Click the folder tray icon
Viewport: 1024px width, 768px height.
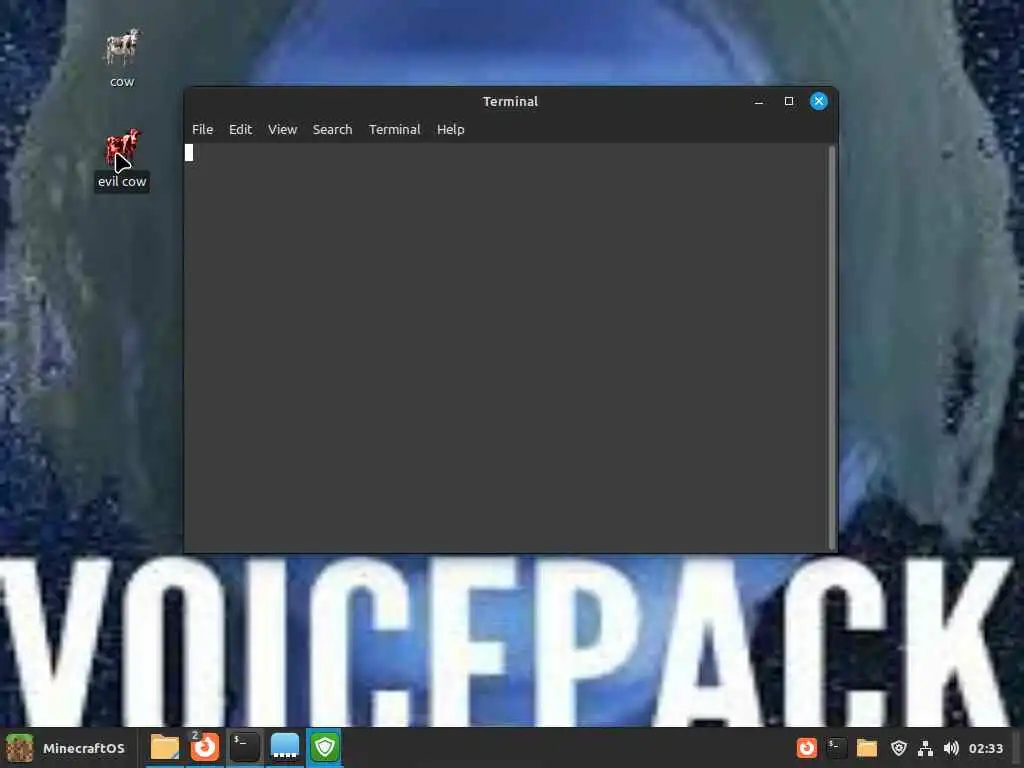(867, 748)
